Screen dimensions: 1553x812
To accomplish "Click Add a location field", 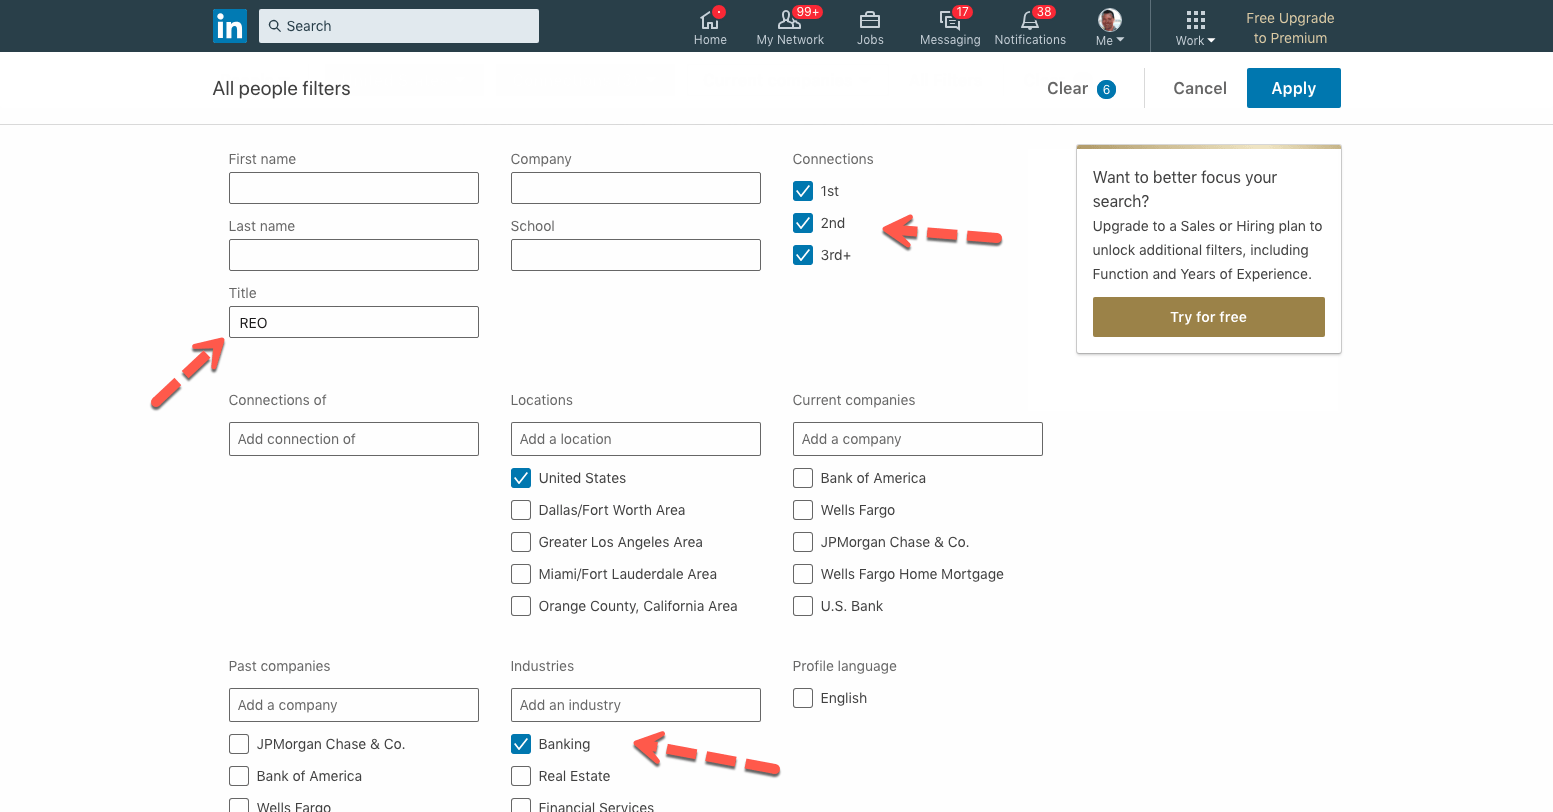I will coord(636,439).
